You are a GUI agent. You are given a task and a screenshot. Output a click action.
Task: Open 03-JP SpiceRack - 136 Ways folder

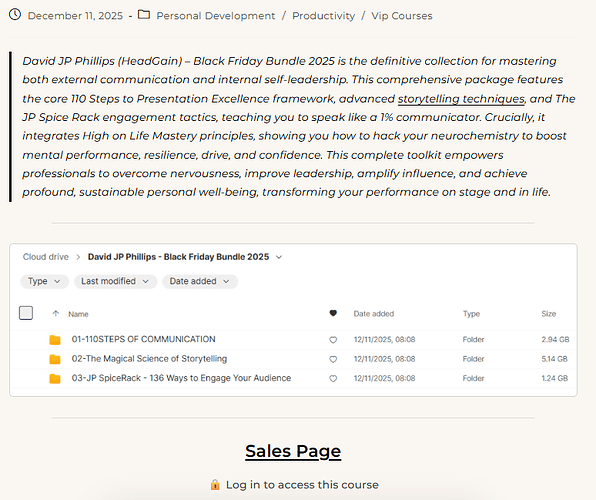(x=181, y=378)
